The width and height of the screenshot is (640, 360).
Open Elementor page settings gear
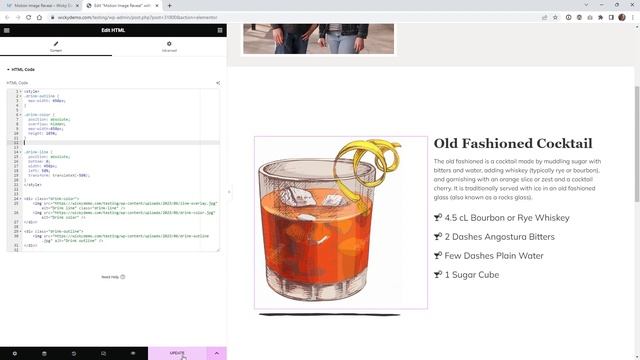[x=15, y=353]
